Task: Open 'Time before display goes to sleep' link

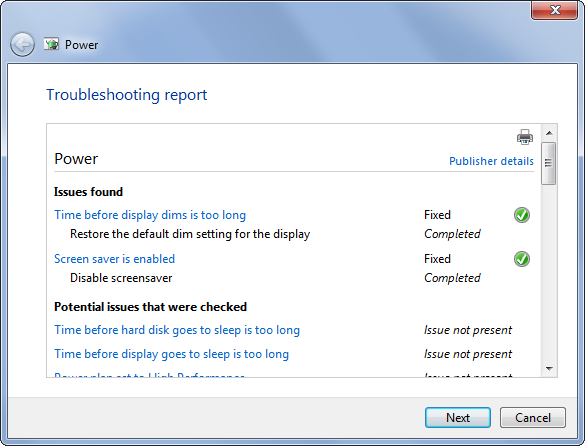Action: (x=171, y=354)
